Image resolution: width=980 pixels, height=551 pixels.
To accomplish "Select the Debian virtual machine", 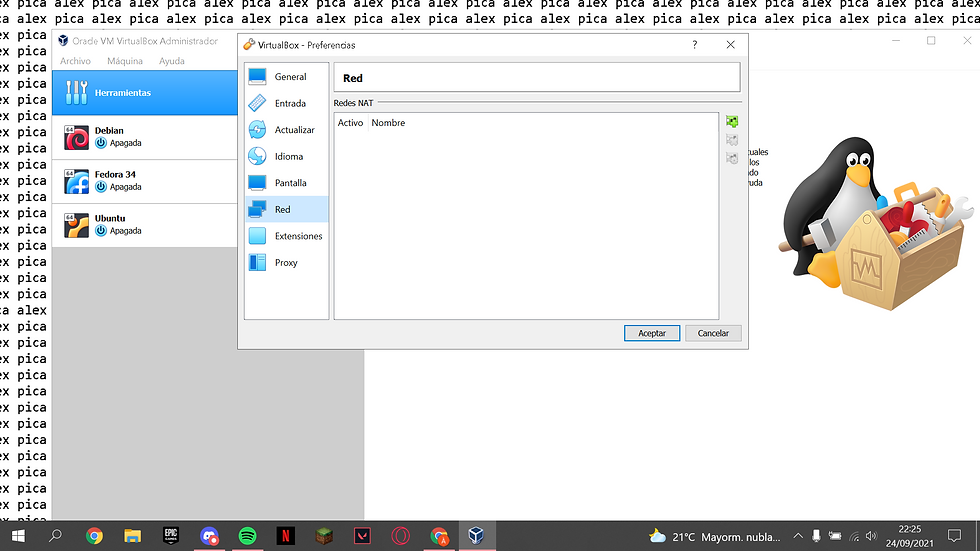I will click(x=145, y=137).
